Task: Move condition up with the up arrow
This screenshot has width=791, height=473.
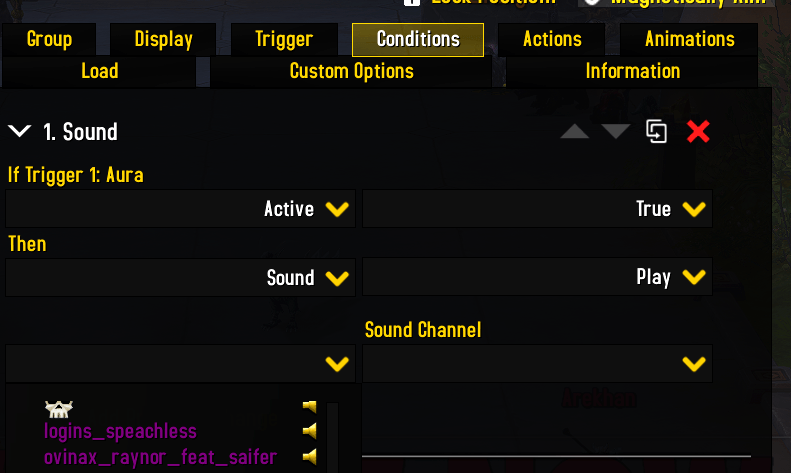Action: [575, 132]
